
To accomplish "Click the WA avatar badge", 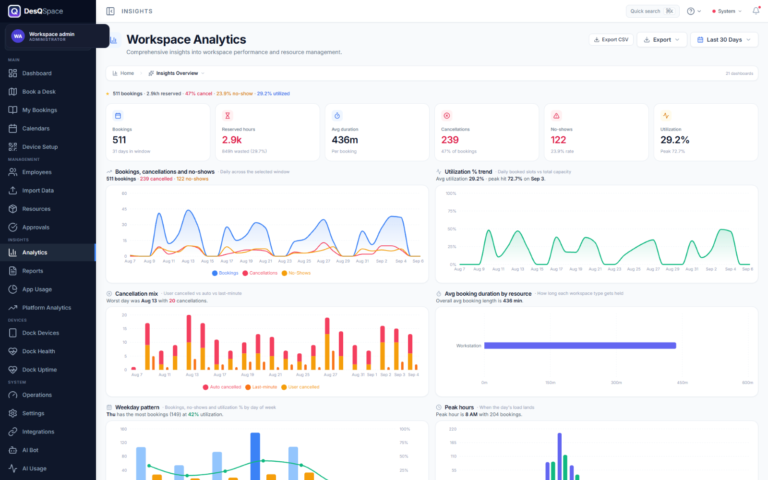I will point(18,36).
